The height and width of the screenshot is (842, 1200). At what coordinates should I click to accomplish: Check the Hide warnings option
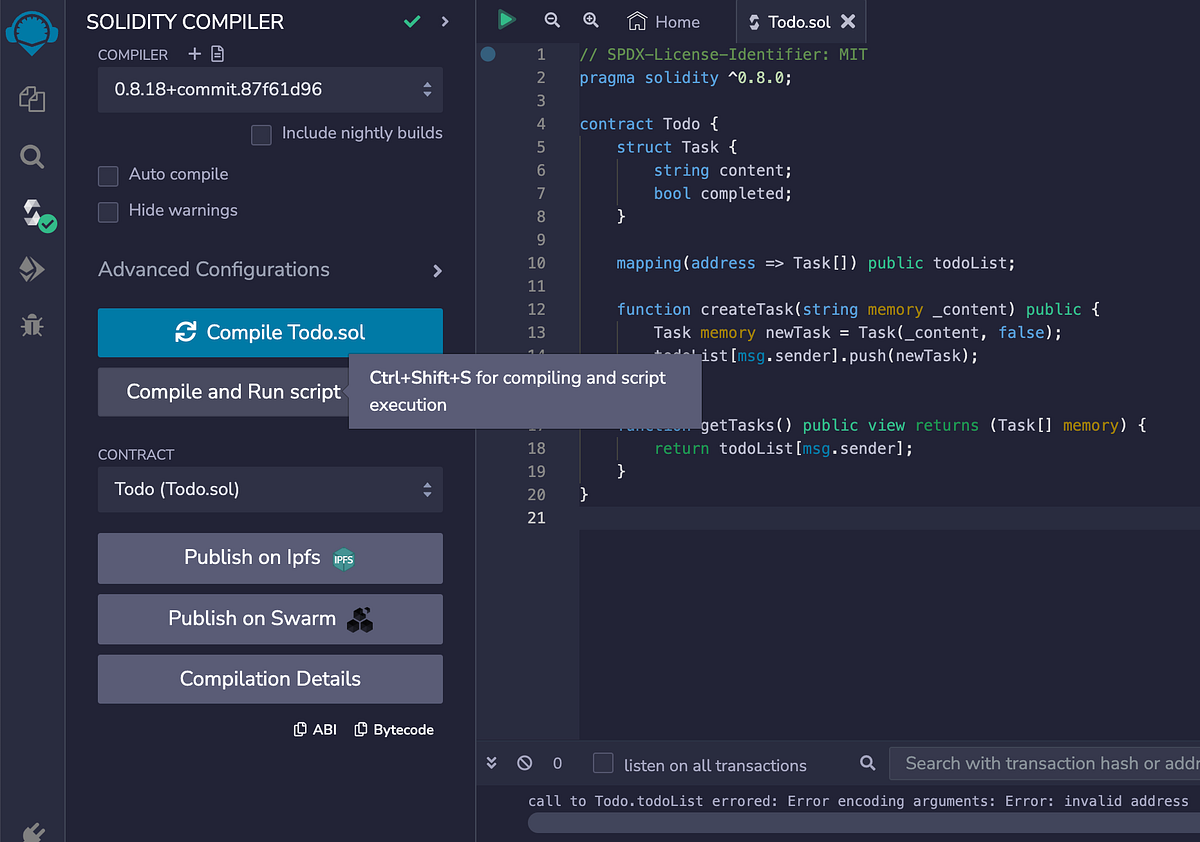coord(108,210)
